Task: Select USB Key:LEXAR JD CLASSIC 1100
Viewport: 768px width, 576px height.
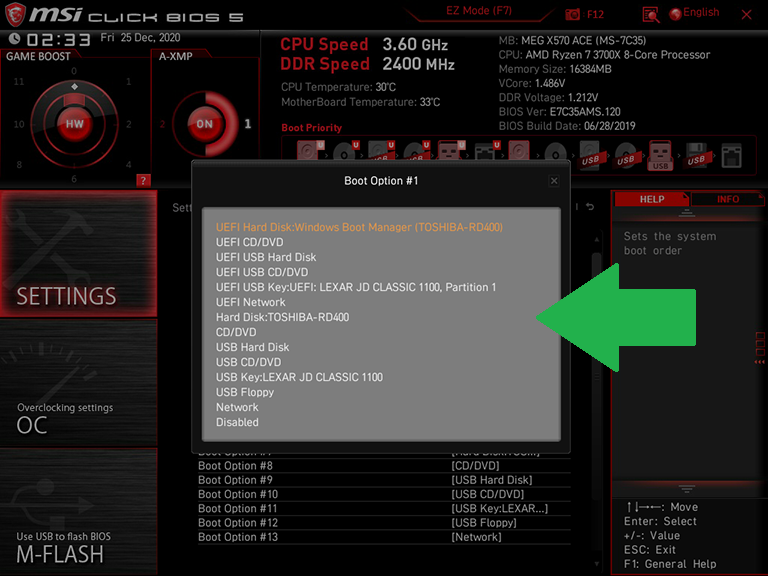Action: tap(299, 377)
